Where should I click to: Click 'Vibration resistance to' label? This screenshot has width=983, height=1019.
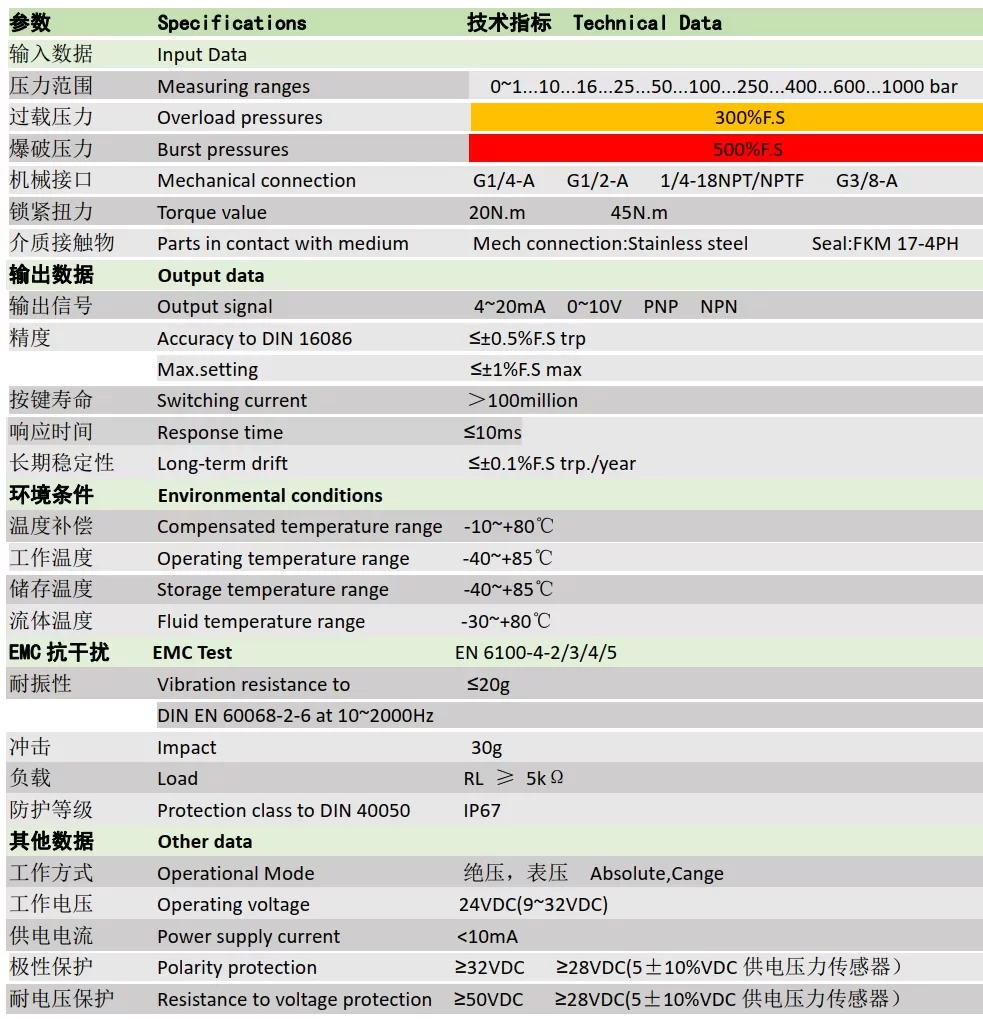click(x=253, y=684)
